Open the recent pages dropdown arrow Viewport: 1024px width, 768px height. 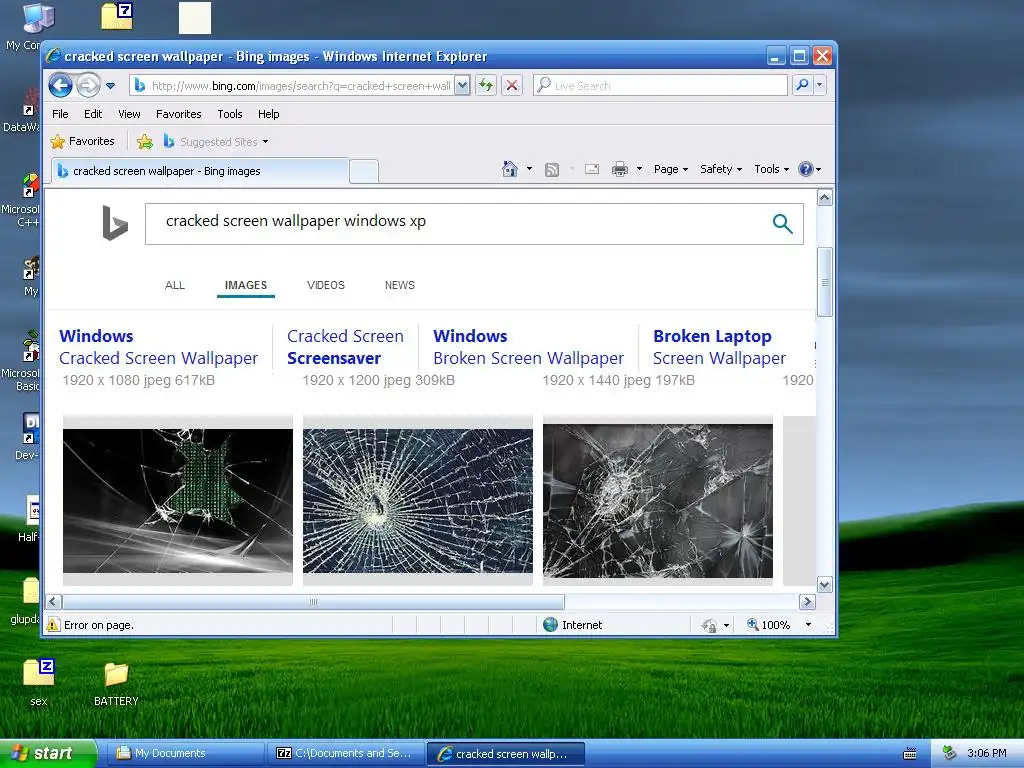coord(110,86)
